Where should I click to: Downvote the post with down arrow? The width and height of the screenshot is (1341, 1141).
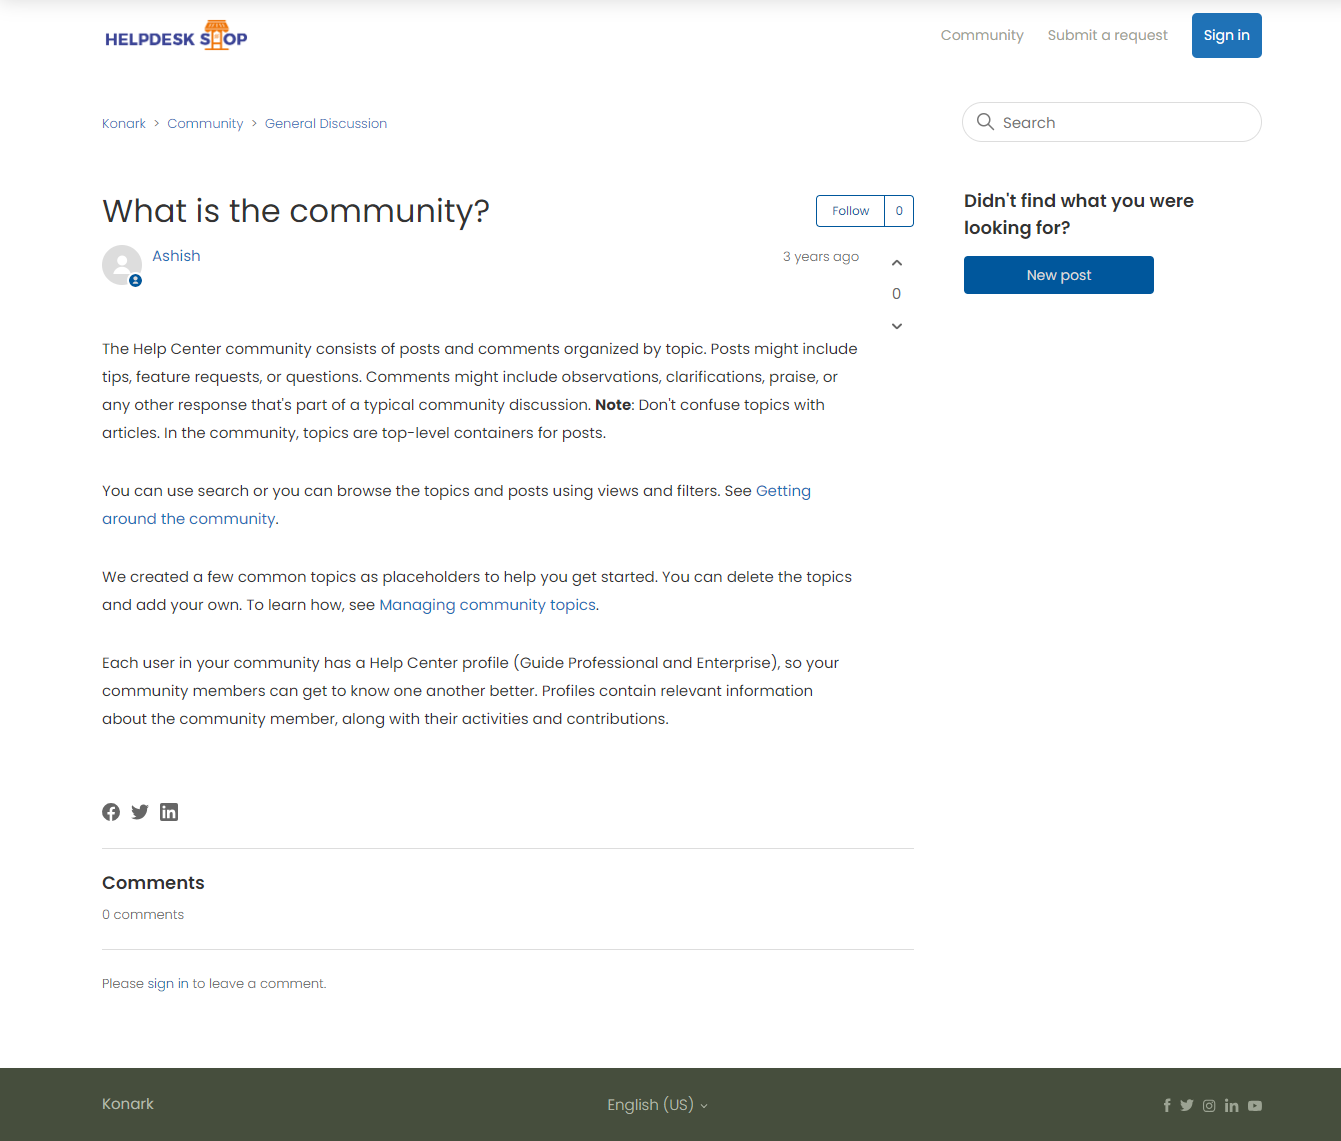(x=897, y=326)
